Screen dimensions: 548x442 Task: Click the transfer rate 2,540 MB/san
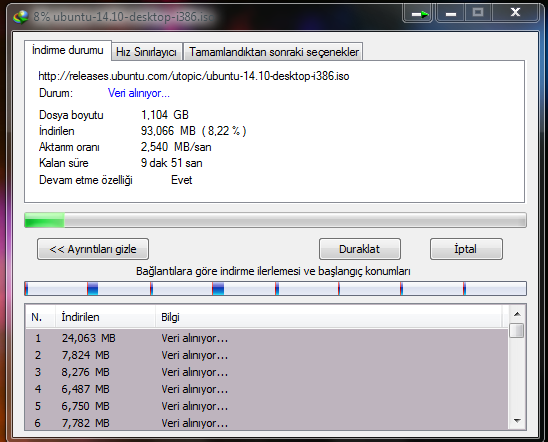point(176,147)
